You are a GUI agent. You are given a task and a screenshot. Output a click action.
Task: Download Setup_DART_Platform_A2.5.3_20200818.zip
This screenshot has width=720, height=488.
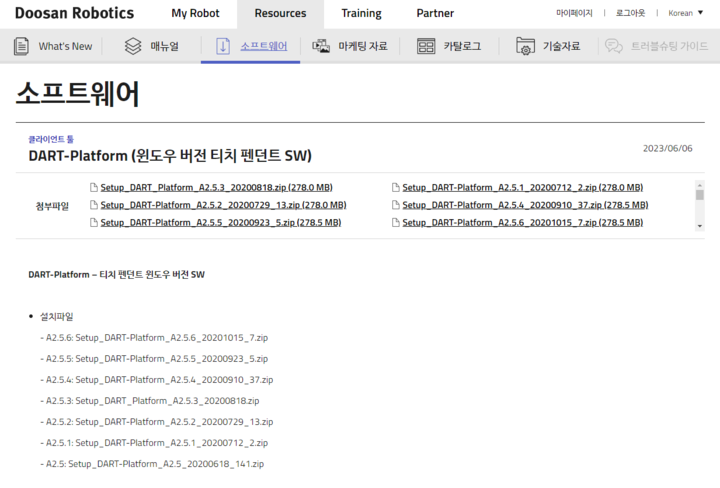[216, 187]
